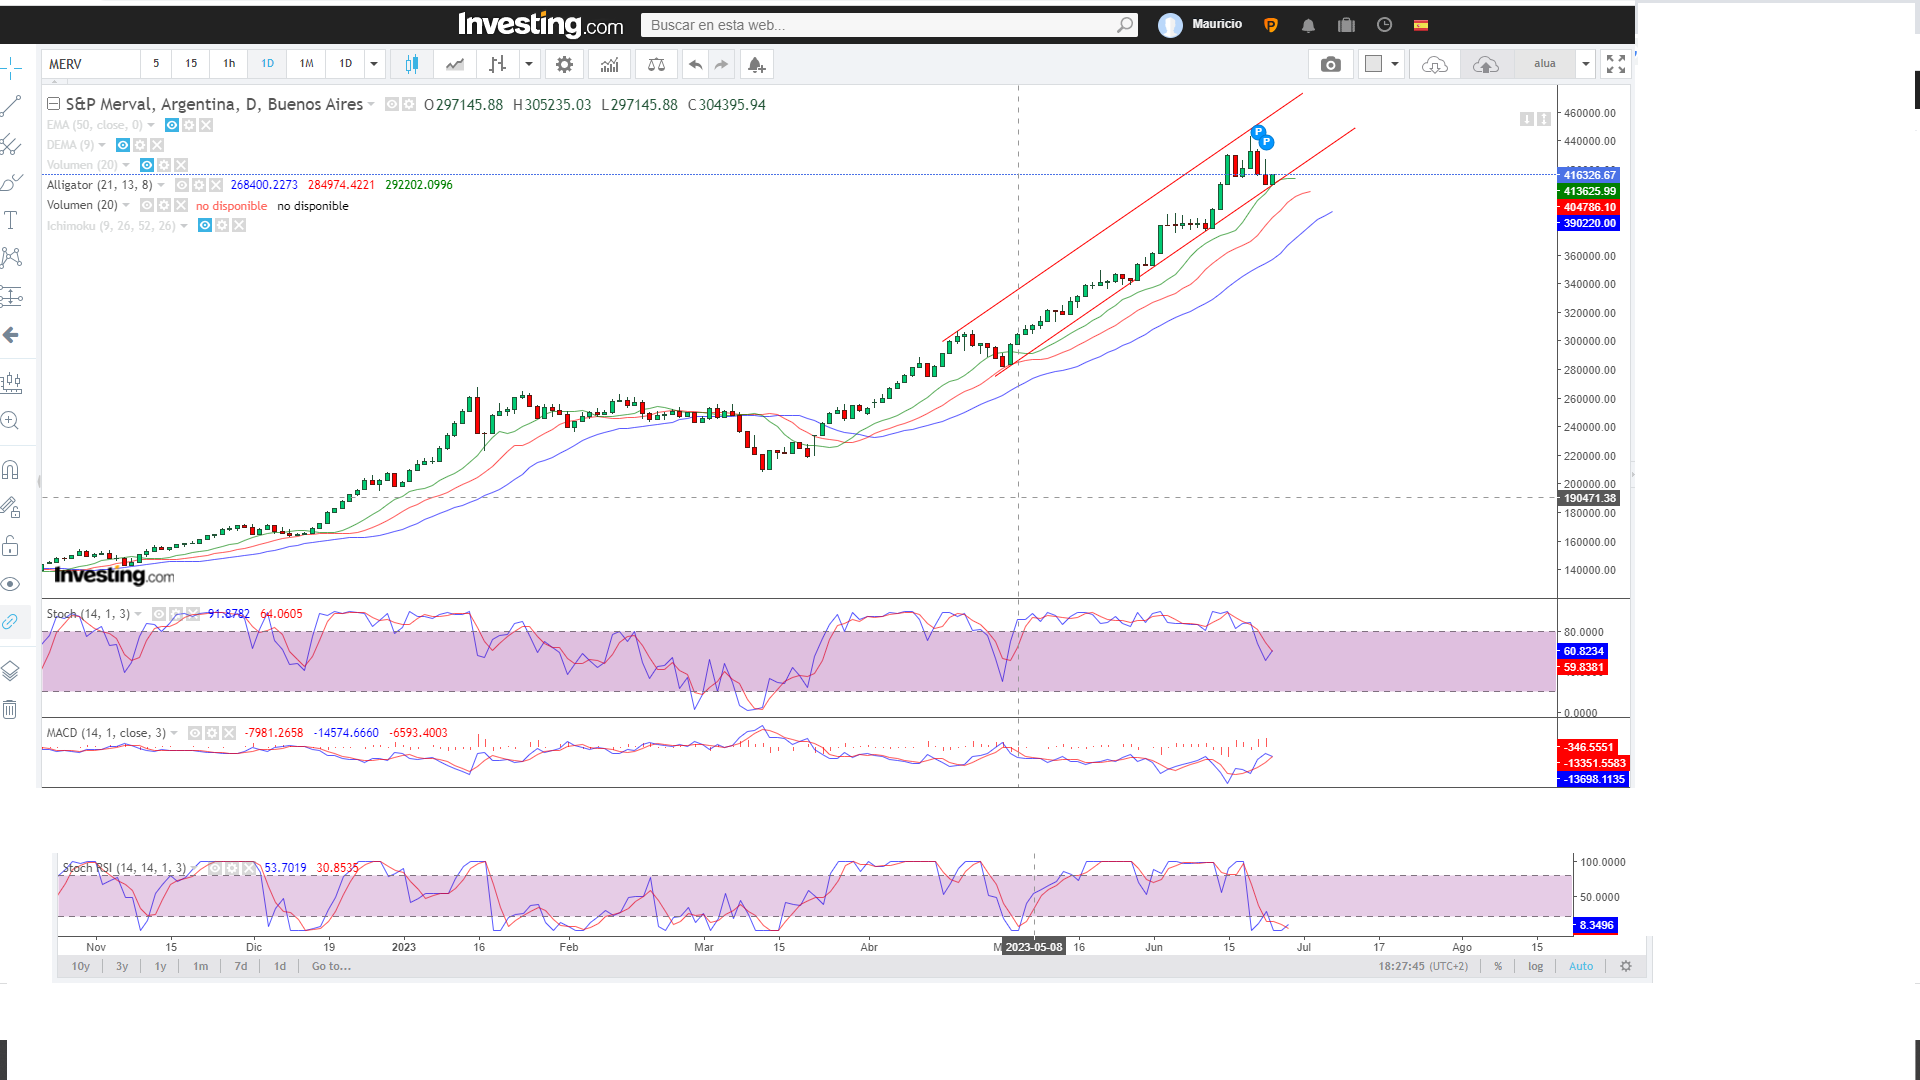The width and height of the screenshot is (1920, 1080).
Task: Open the interval dropdown arrow
Action: [x=374, y=64]
